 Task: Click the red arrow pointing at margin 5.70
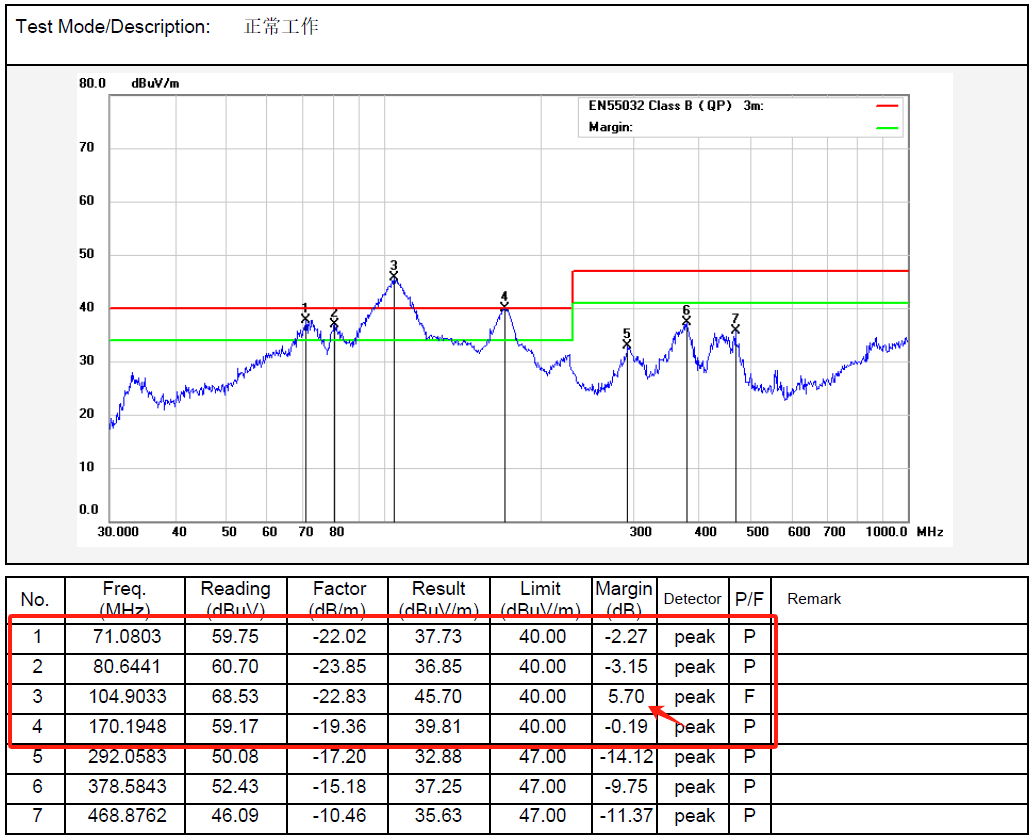click(667, 716)
